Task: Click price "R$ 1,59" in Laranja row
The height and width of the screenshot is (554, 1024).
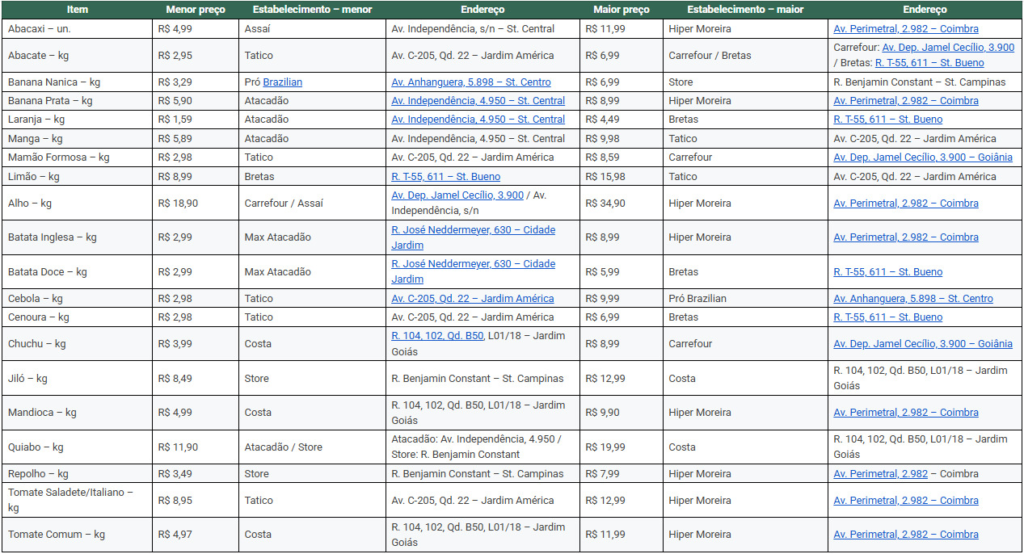Action: point(175,120)
